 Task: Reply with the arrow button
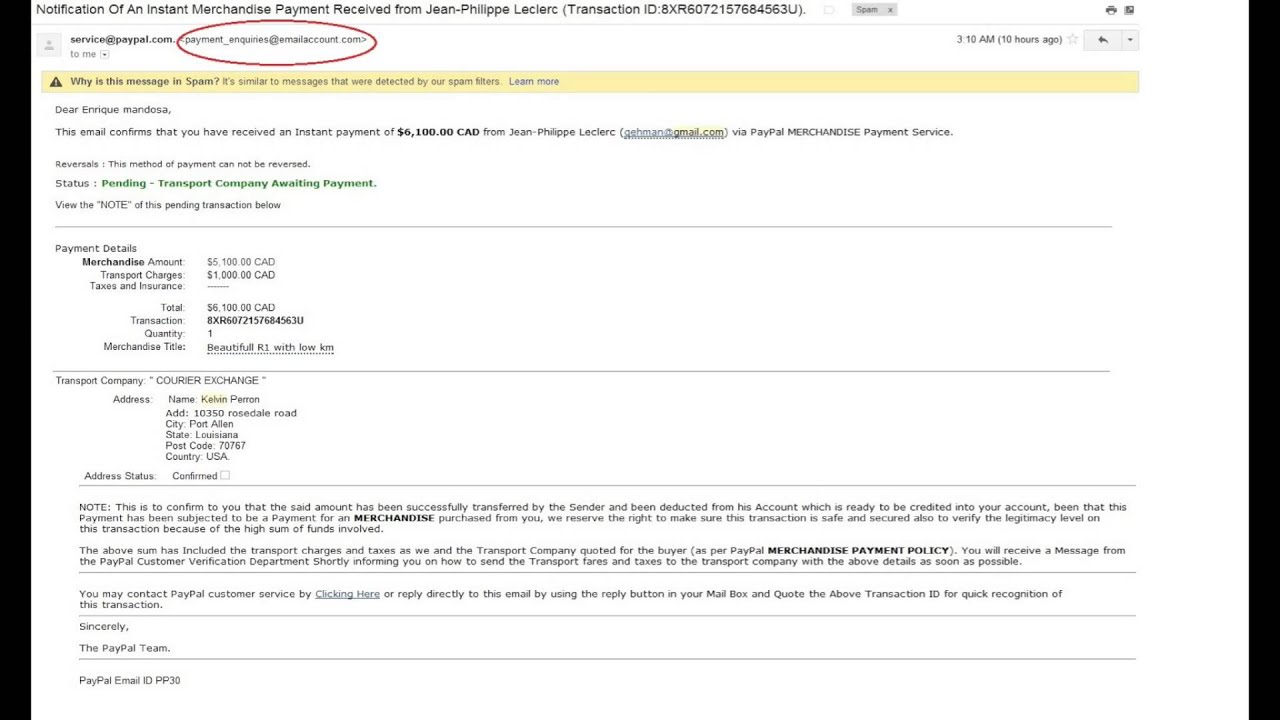(1103, 40)
